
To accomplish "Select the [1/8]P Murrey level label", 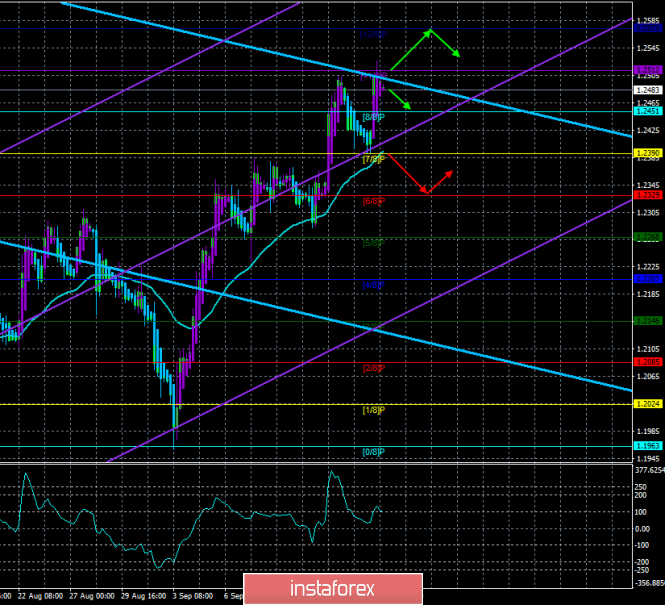I will click(373, 410).
